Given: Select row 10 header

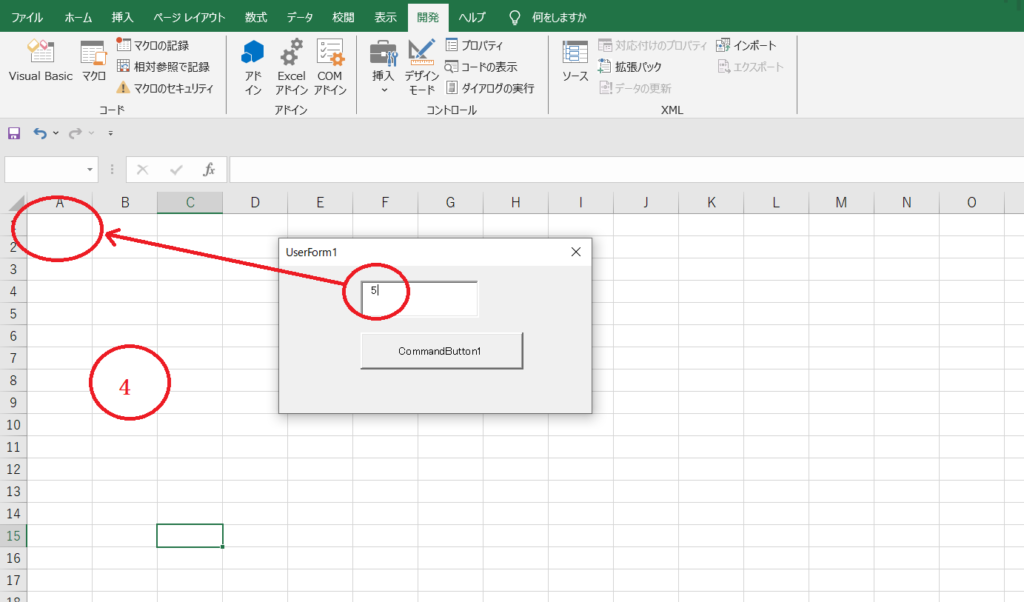Looking at the screenshot, I should pos(13,425).
